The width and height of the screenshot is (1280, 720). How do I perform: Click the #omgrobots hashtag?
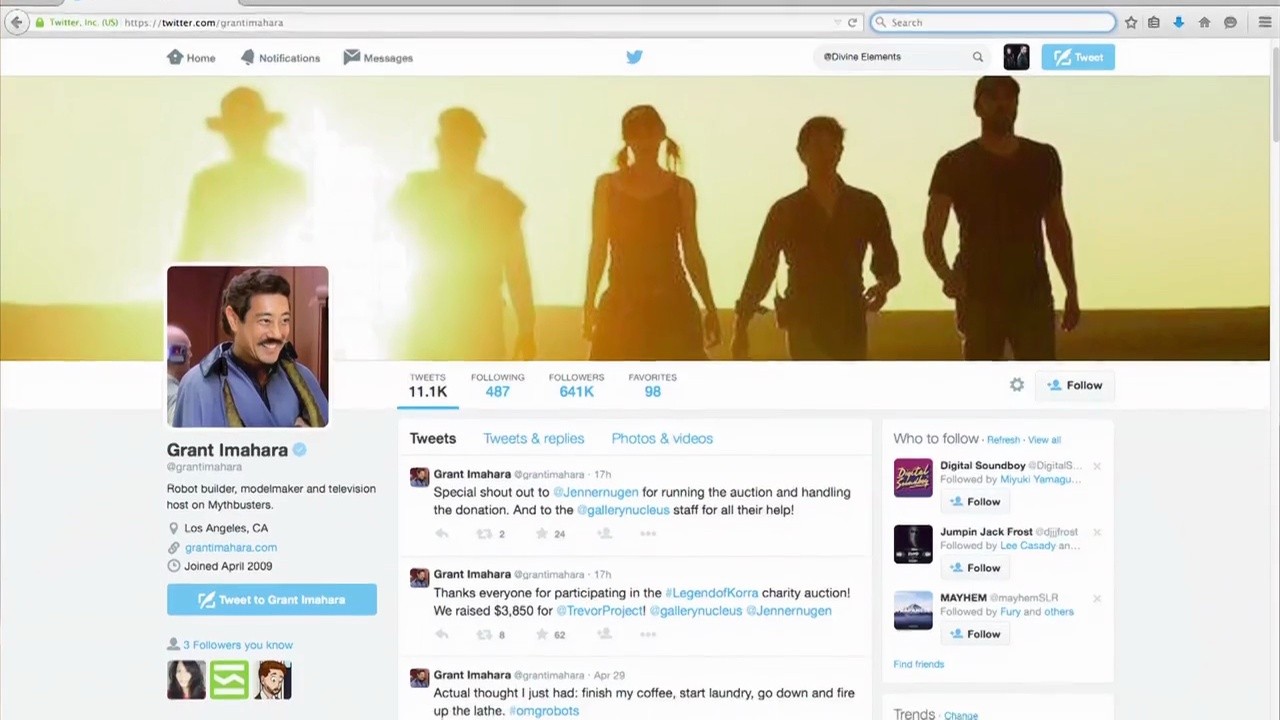tap(544, 711)
